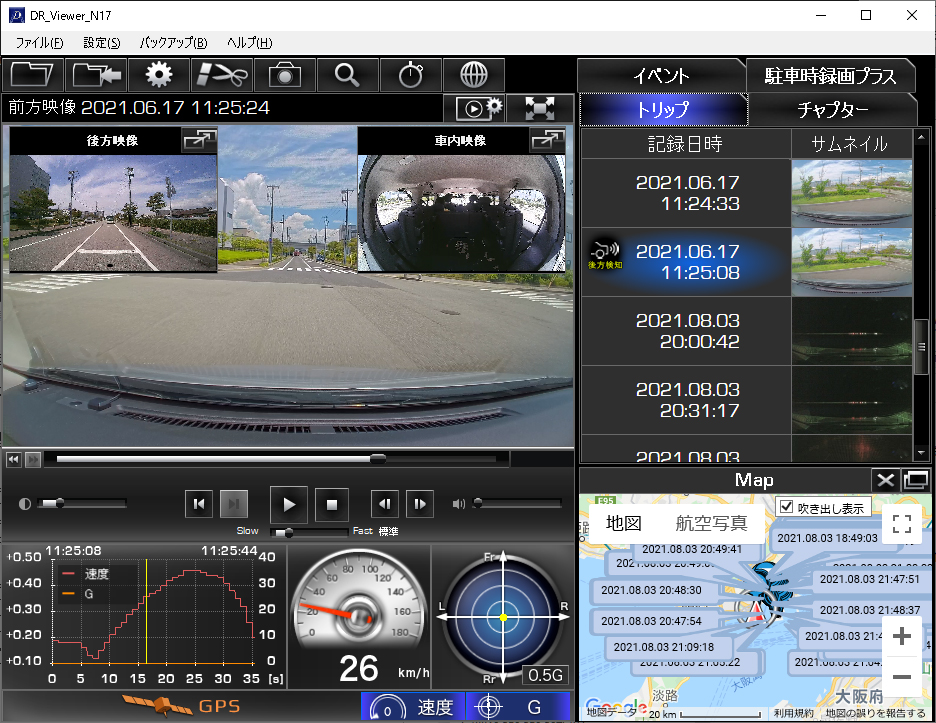
Task: Stop the video playback
Action: pos(332,505)
